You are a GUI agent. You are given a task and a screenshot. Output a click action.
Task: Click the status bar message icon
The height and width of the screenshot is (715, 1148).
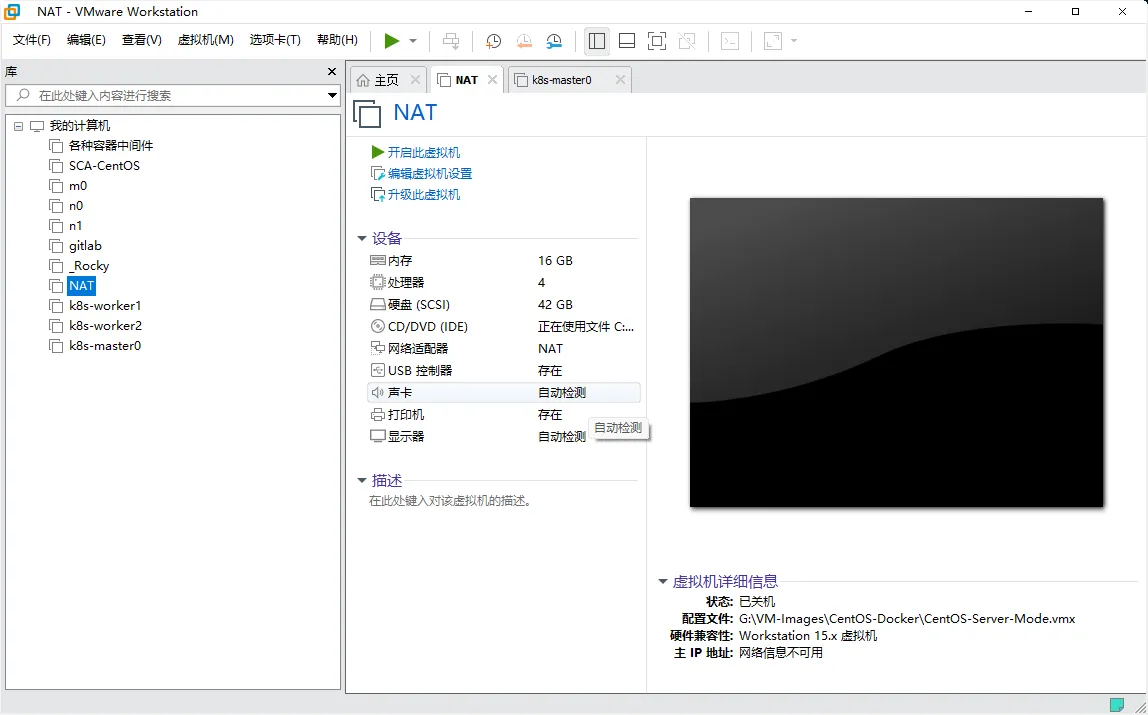click(x=1117, y=705)
